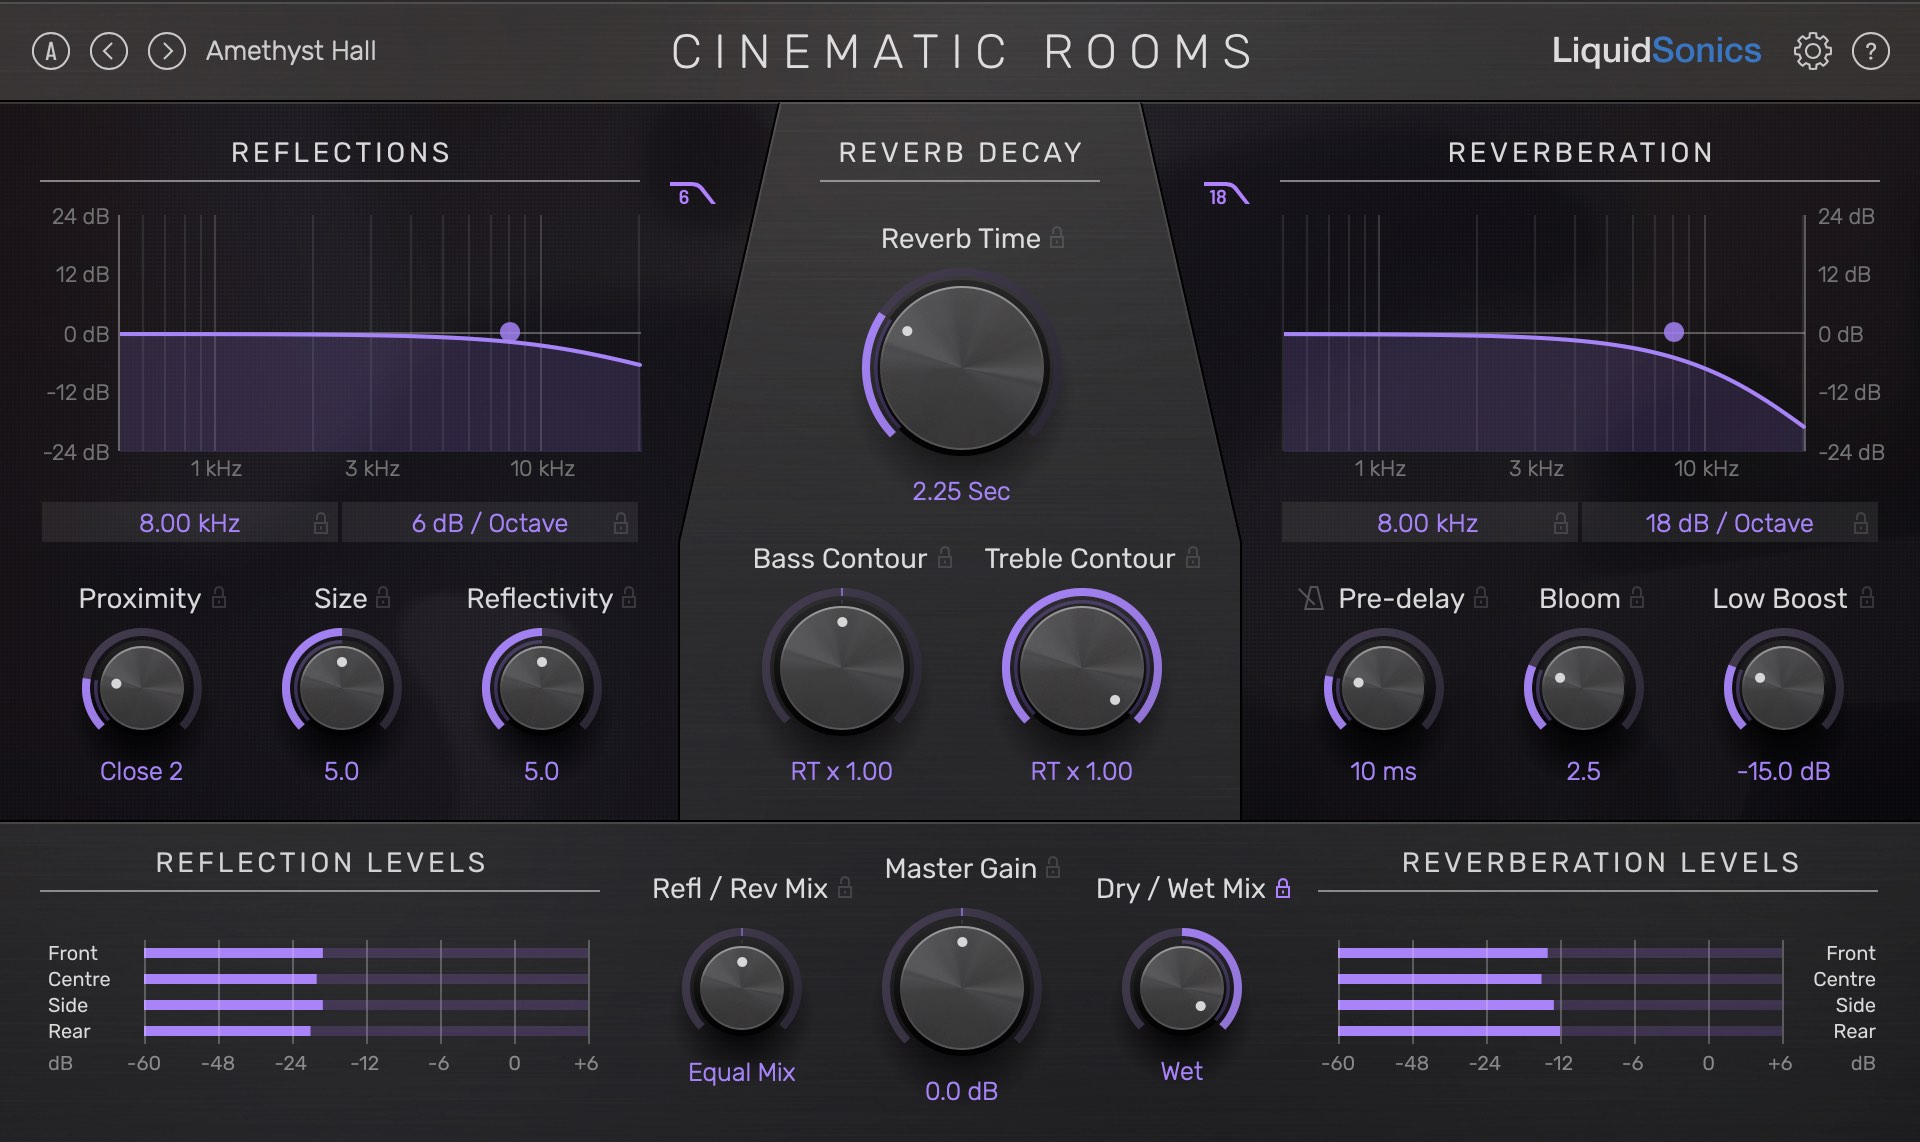Click the A/B preset compare icon

(49, 51)
